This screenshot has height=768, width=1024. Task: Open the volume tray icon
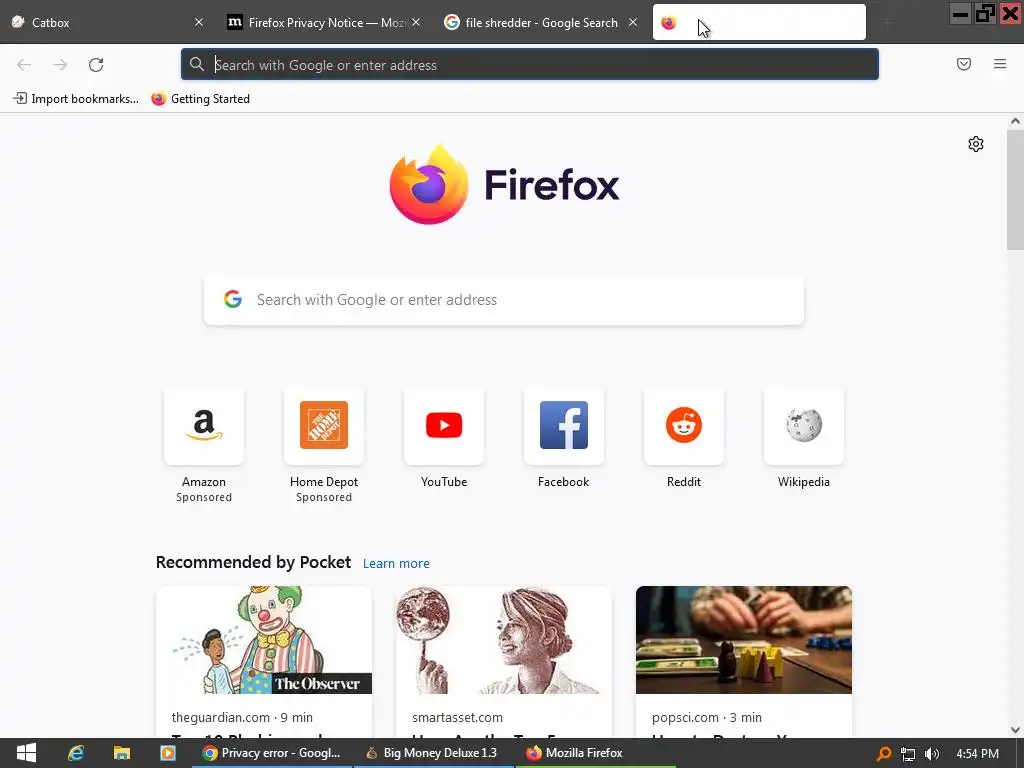[932, 754]
